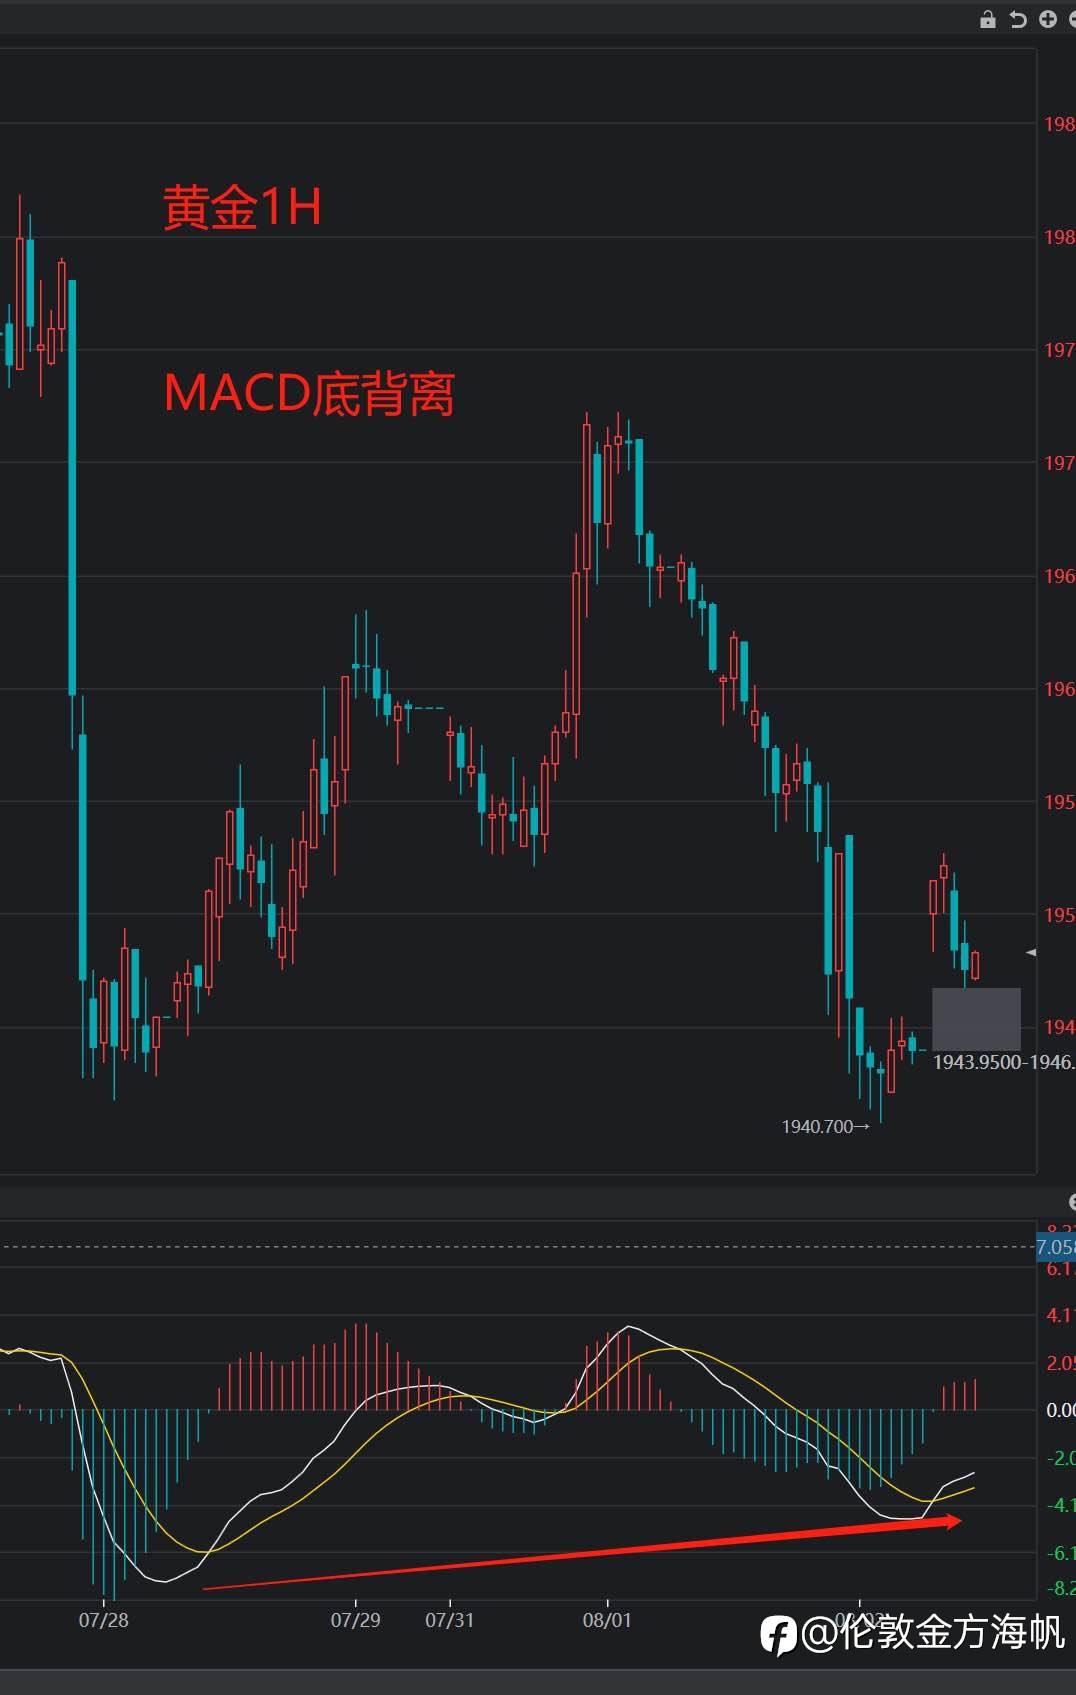
Task: Click the 08/01 date label
Action: click(608, 1620)
